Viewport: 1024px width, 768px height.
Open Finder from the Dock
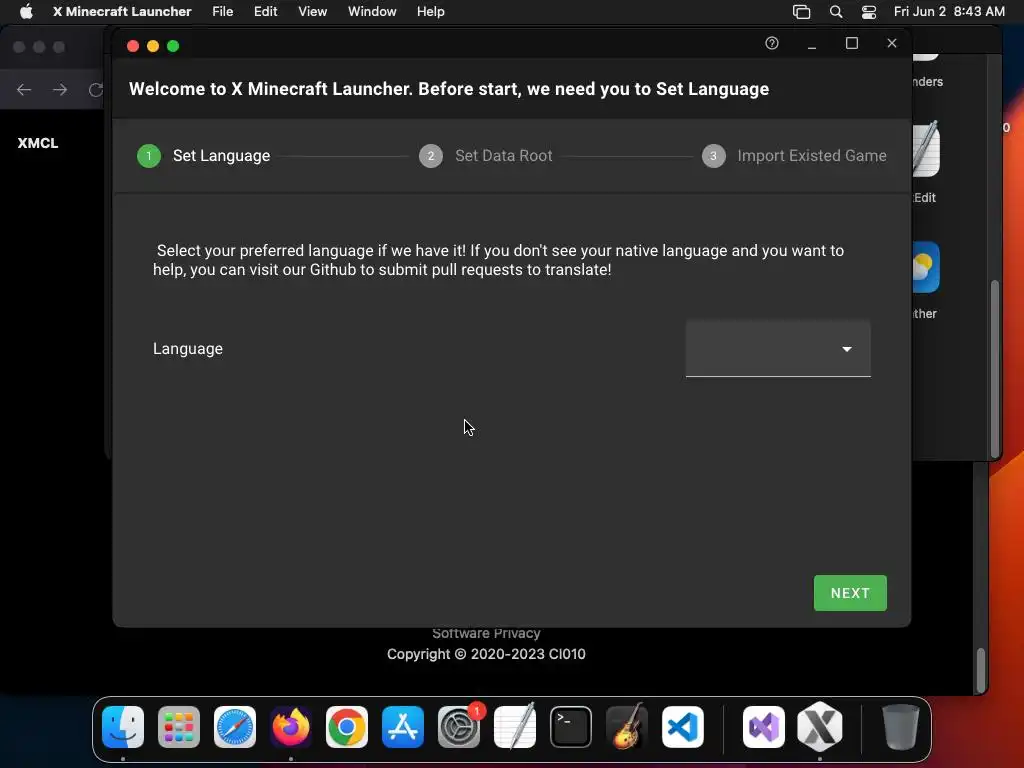[123, 727]
